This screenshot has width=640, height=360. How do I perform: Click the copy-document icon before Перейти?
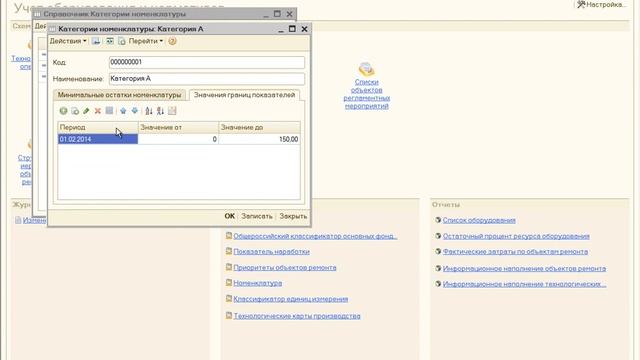pos(122,41)
